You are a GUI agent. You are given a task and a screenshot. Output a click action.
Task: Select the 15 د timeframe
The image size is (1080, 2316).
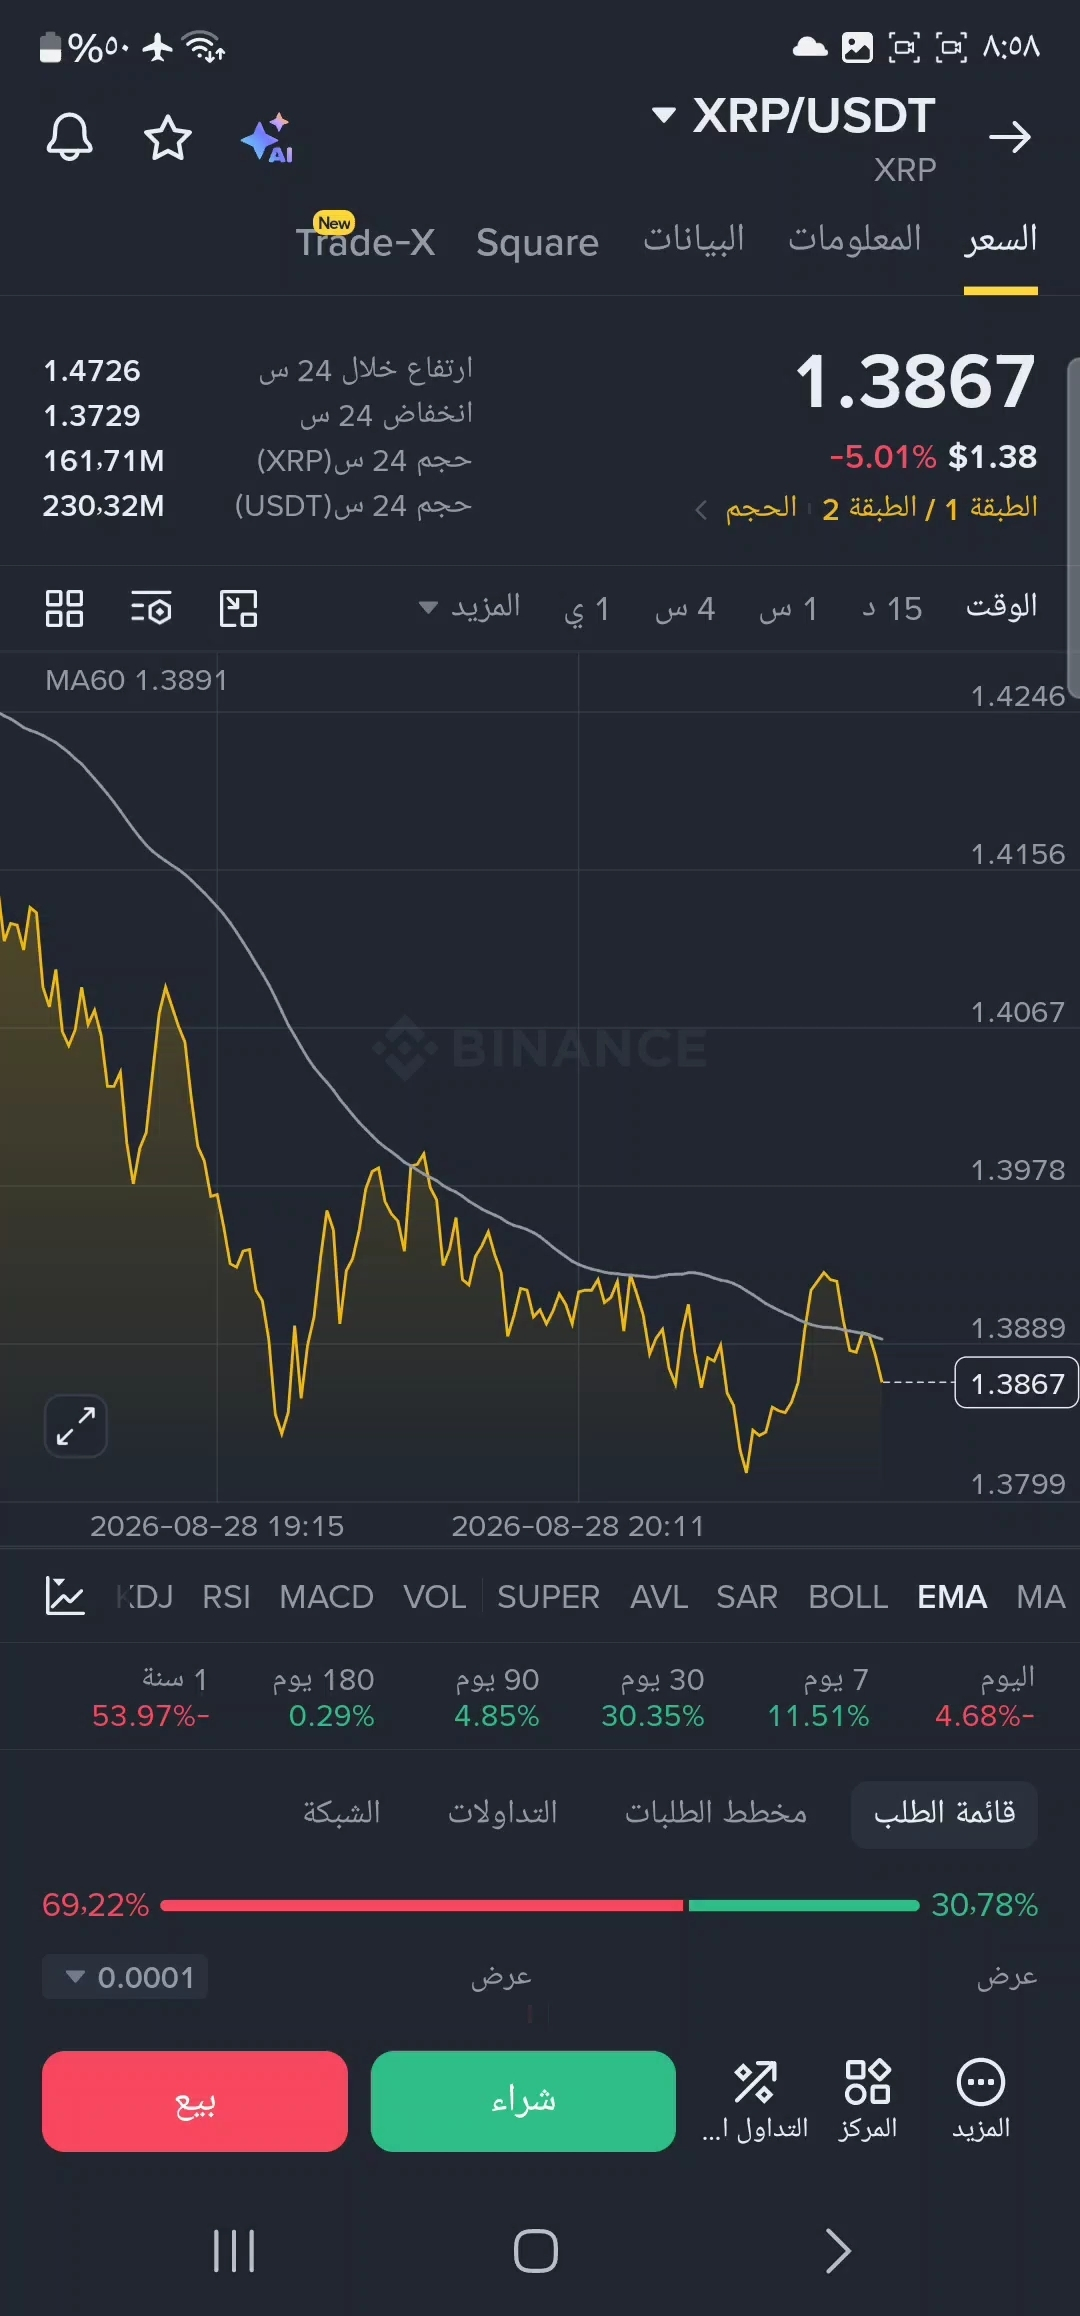pos(892,608)
